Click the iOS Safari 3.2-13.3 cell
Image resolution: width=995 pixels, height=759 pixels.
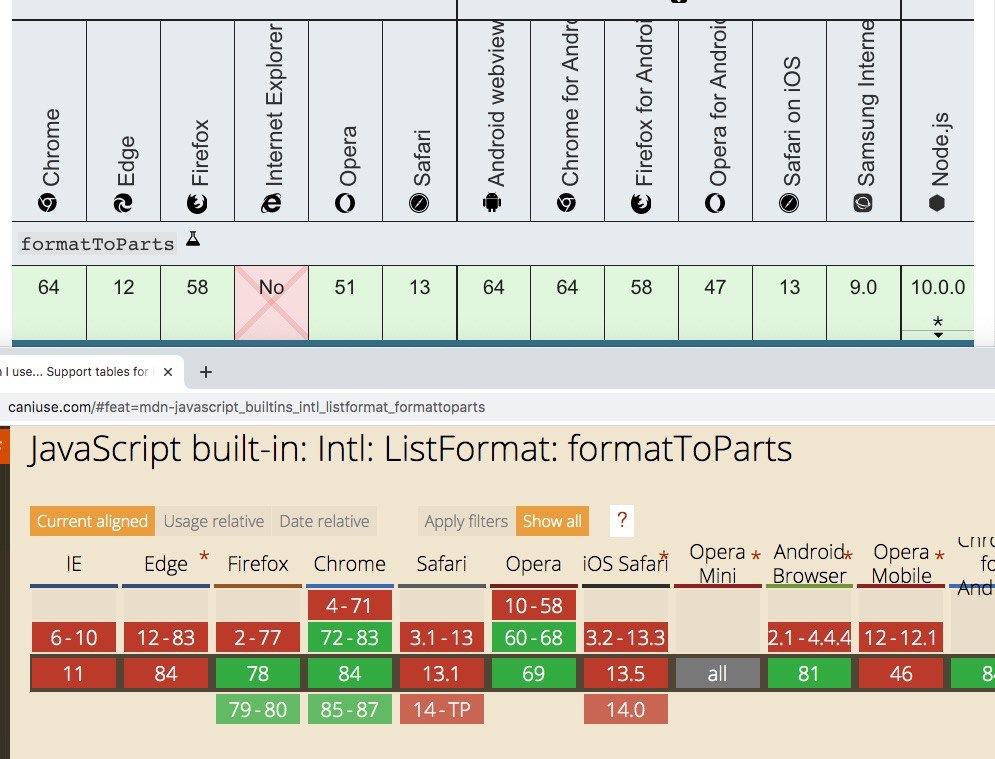click(626, 637)
